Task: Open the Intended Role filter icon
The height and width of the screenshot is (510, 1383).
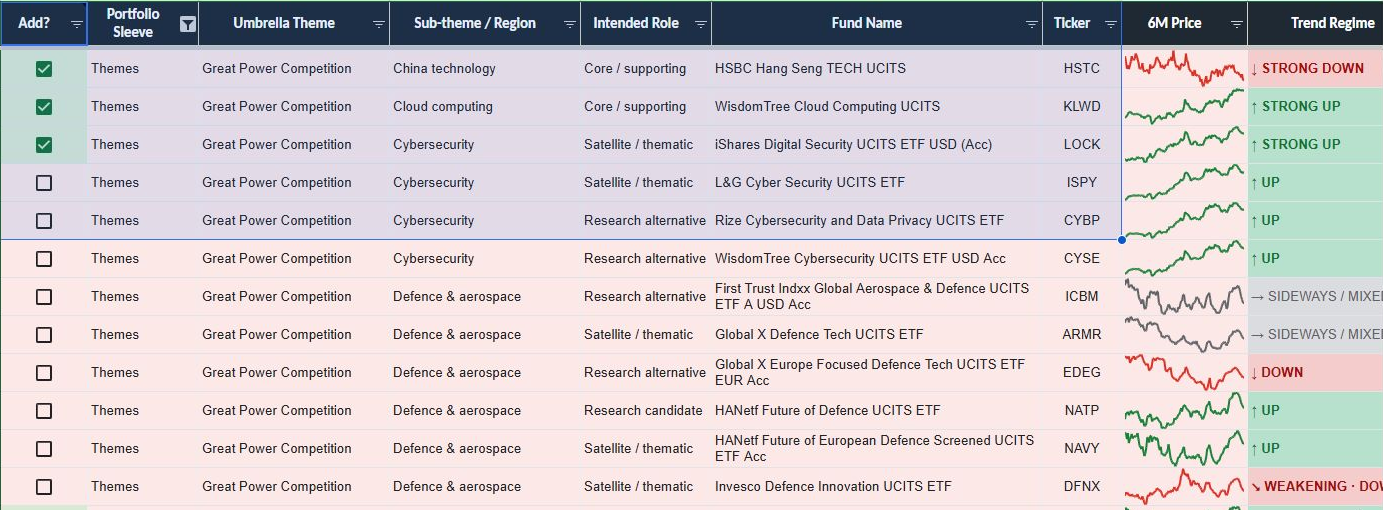Action: 701,24
